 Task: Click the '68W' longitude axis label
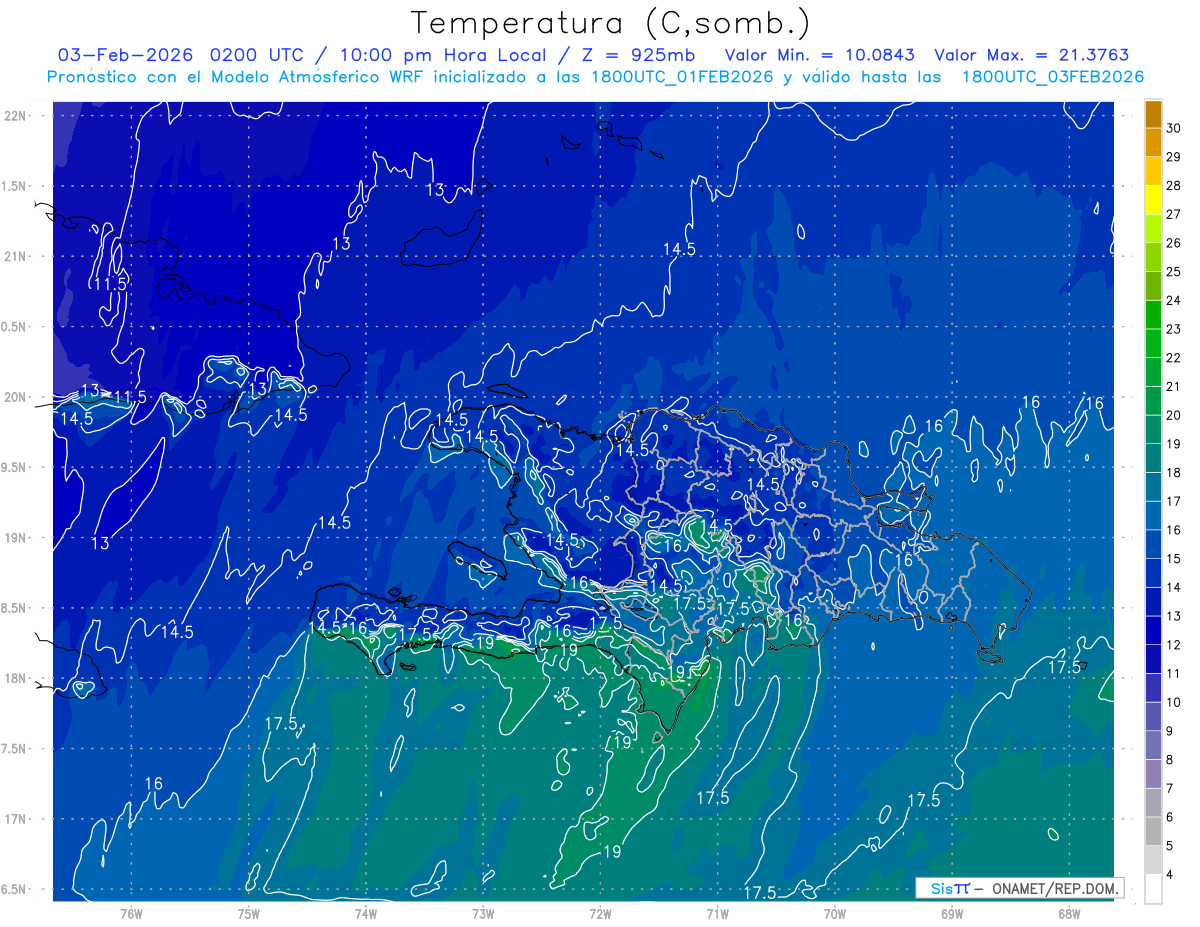coord(1069,913)
